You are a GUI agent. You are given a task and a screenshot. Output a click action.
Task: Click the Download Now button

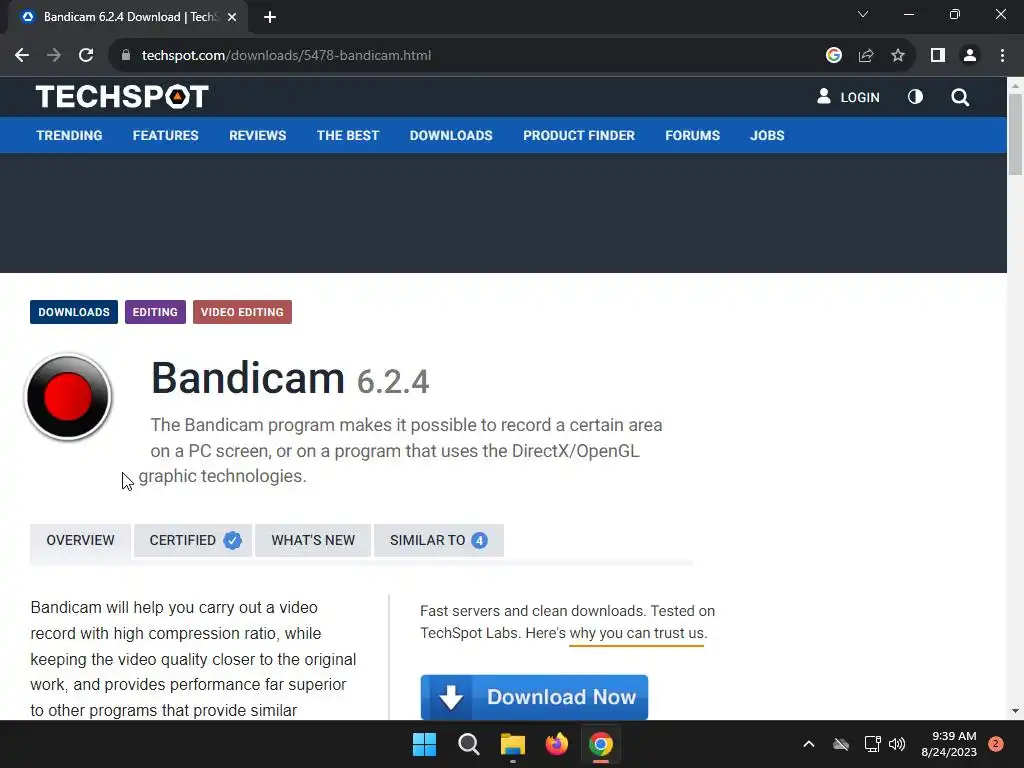point(534,697)
